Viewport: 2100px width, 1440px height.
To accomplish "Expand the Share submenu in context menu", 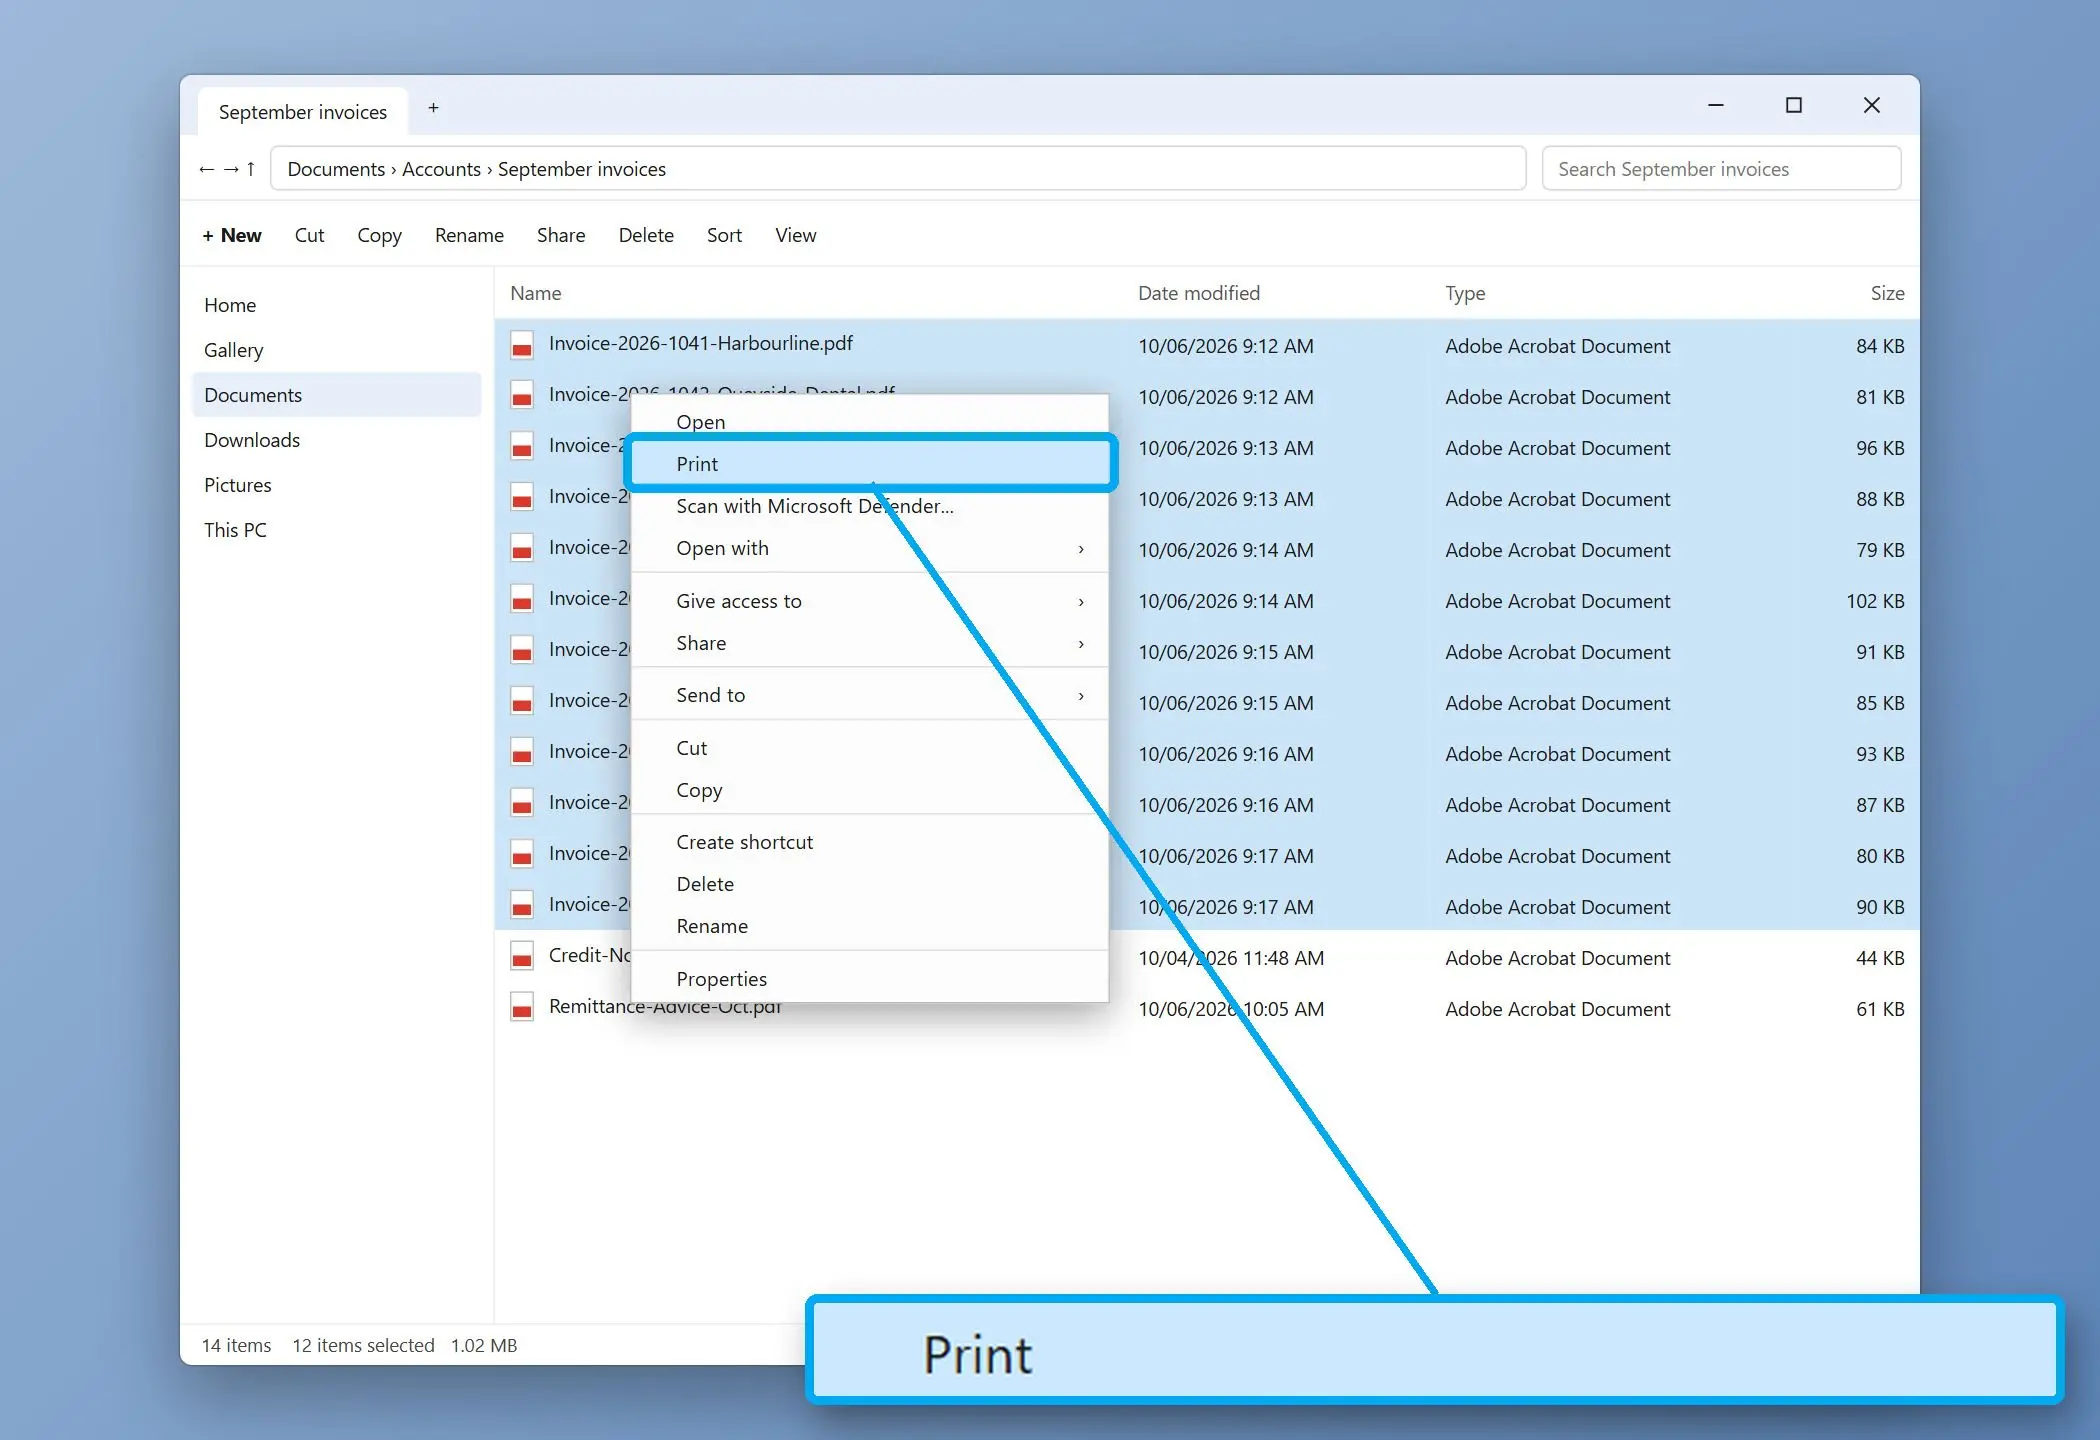I will pos(870,643).
